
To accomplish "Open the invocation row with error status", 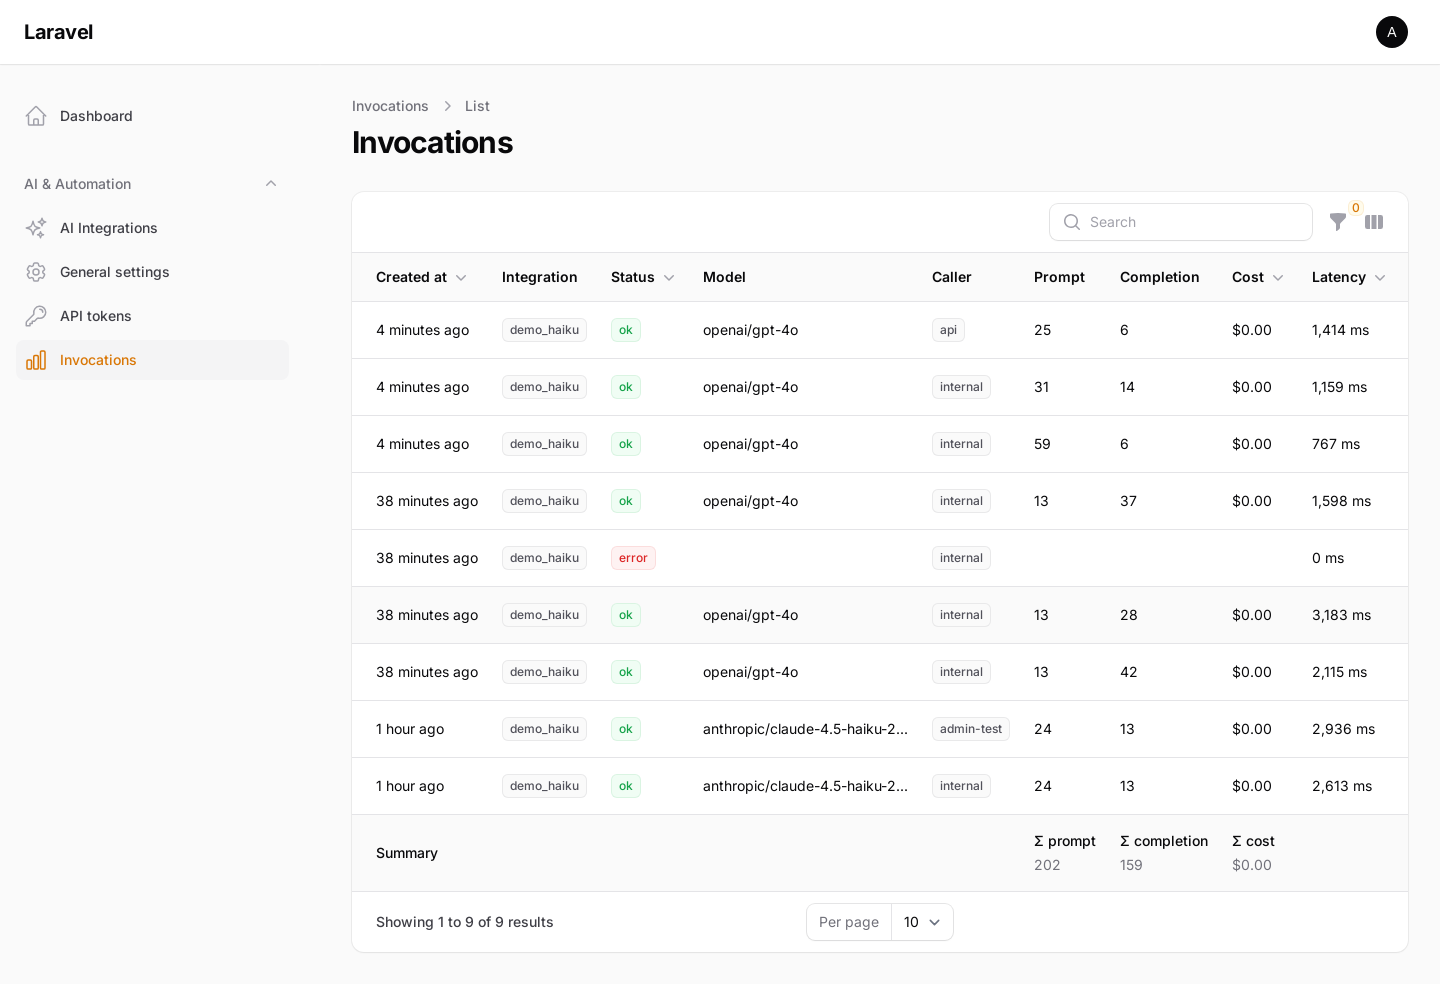I will coord(880,558).
